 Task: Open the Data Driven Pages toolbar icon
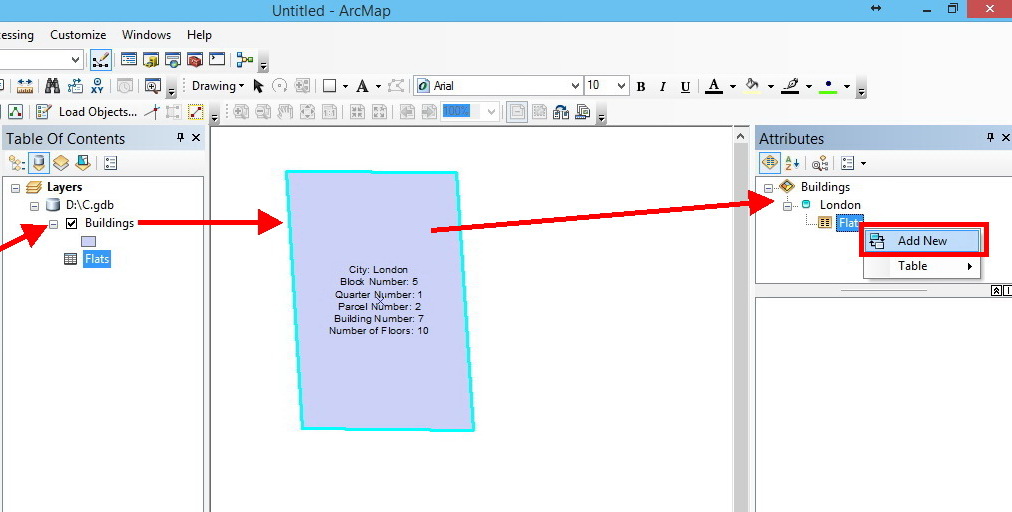pos(583,112)
